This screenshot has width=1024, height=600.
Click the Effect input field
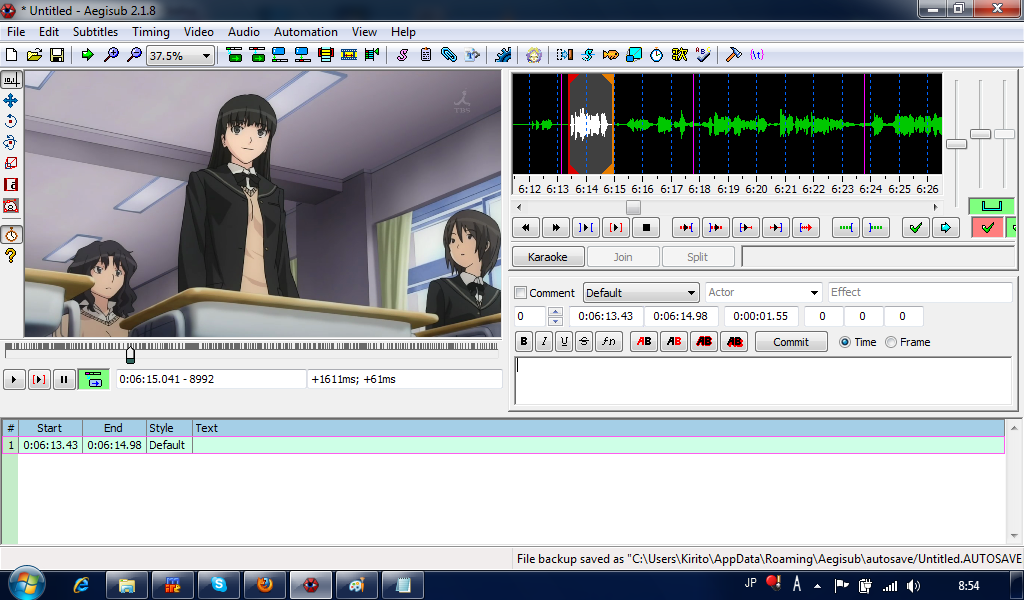920,292
